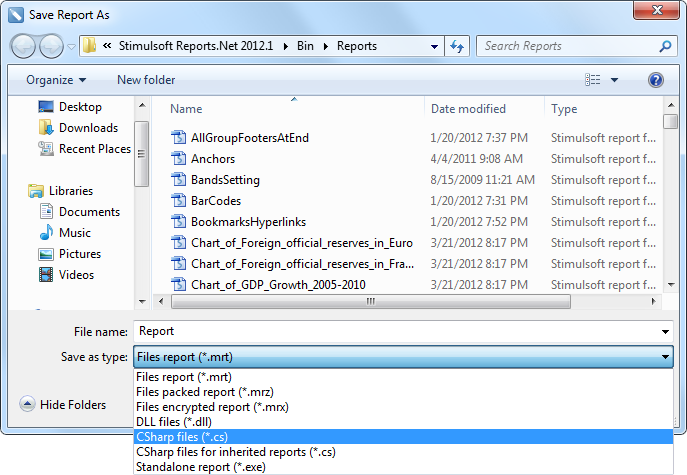Expand the File name history dropdown arrow
Viewport: 687px width, 475px height.
point(665,332)
